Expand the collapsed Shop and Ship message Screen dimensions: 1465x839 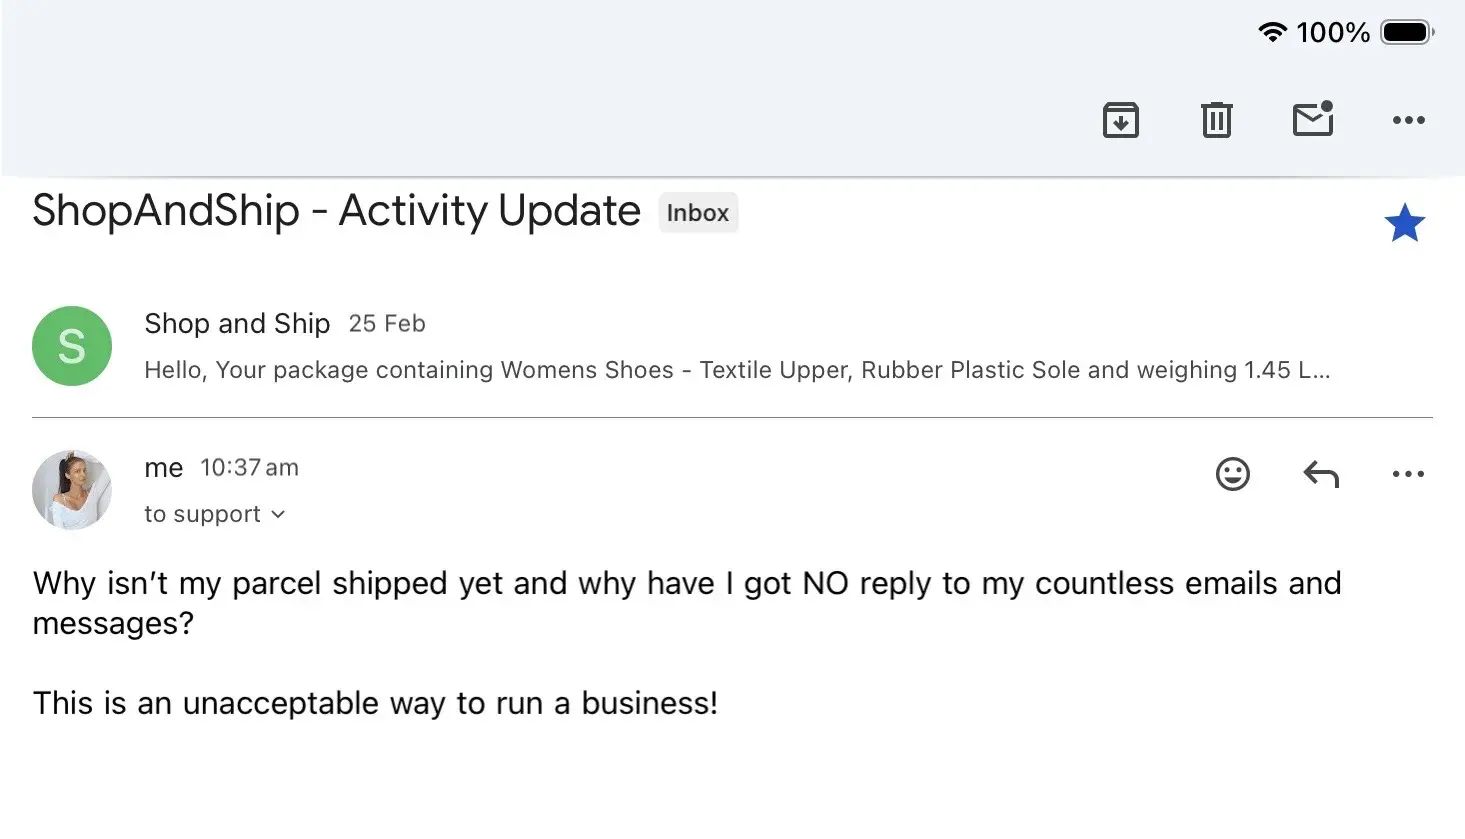coord(736,370)
